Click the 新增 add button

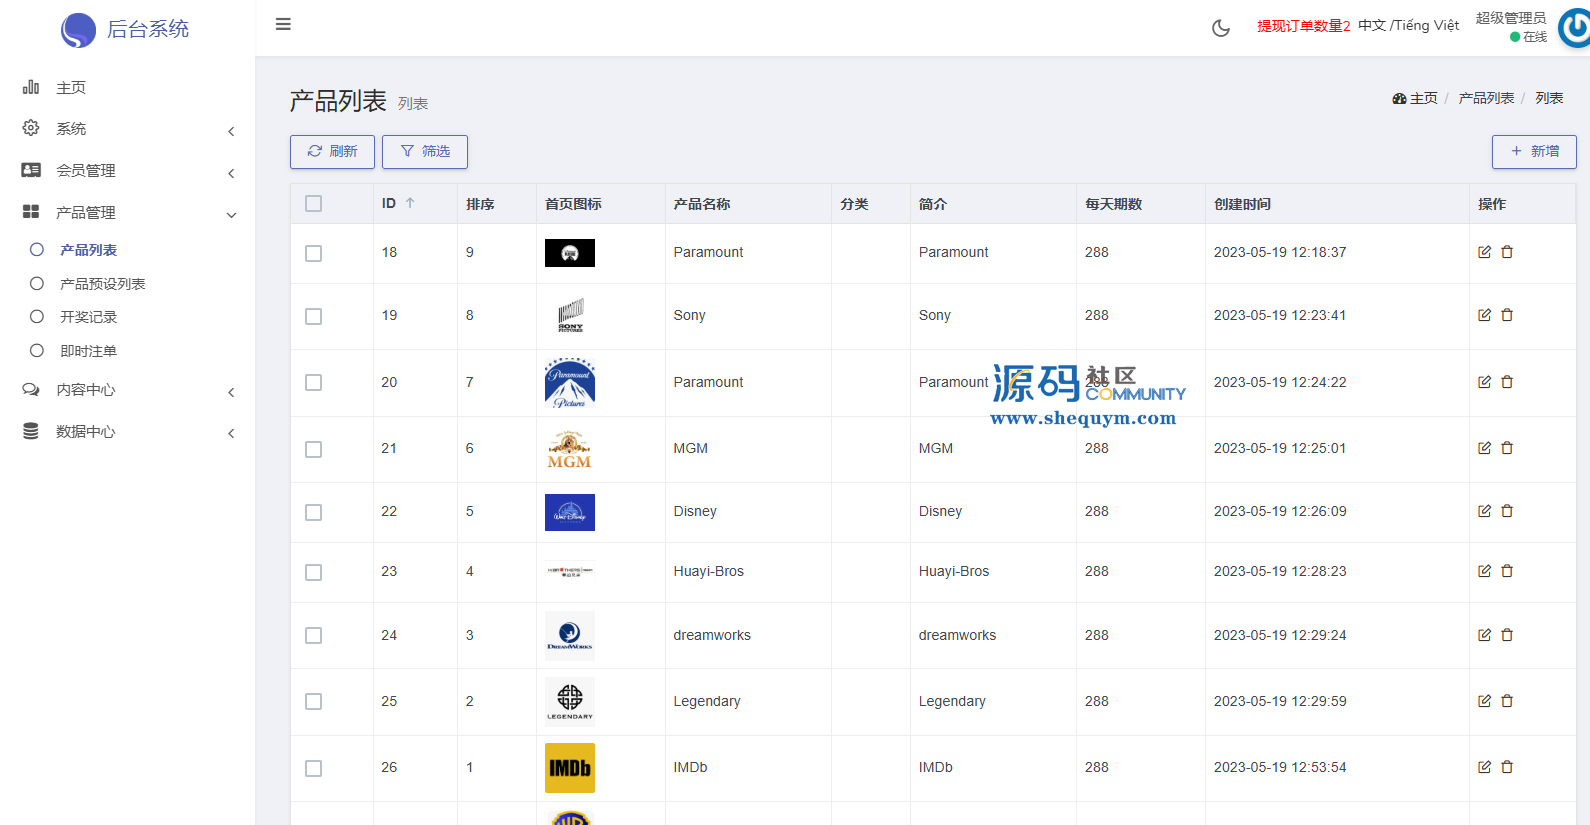point(1534,151)
